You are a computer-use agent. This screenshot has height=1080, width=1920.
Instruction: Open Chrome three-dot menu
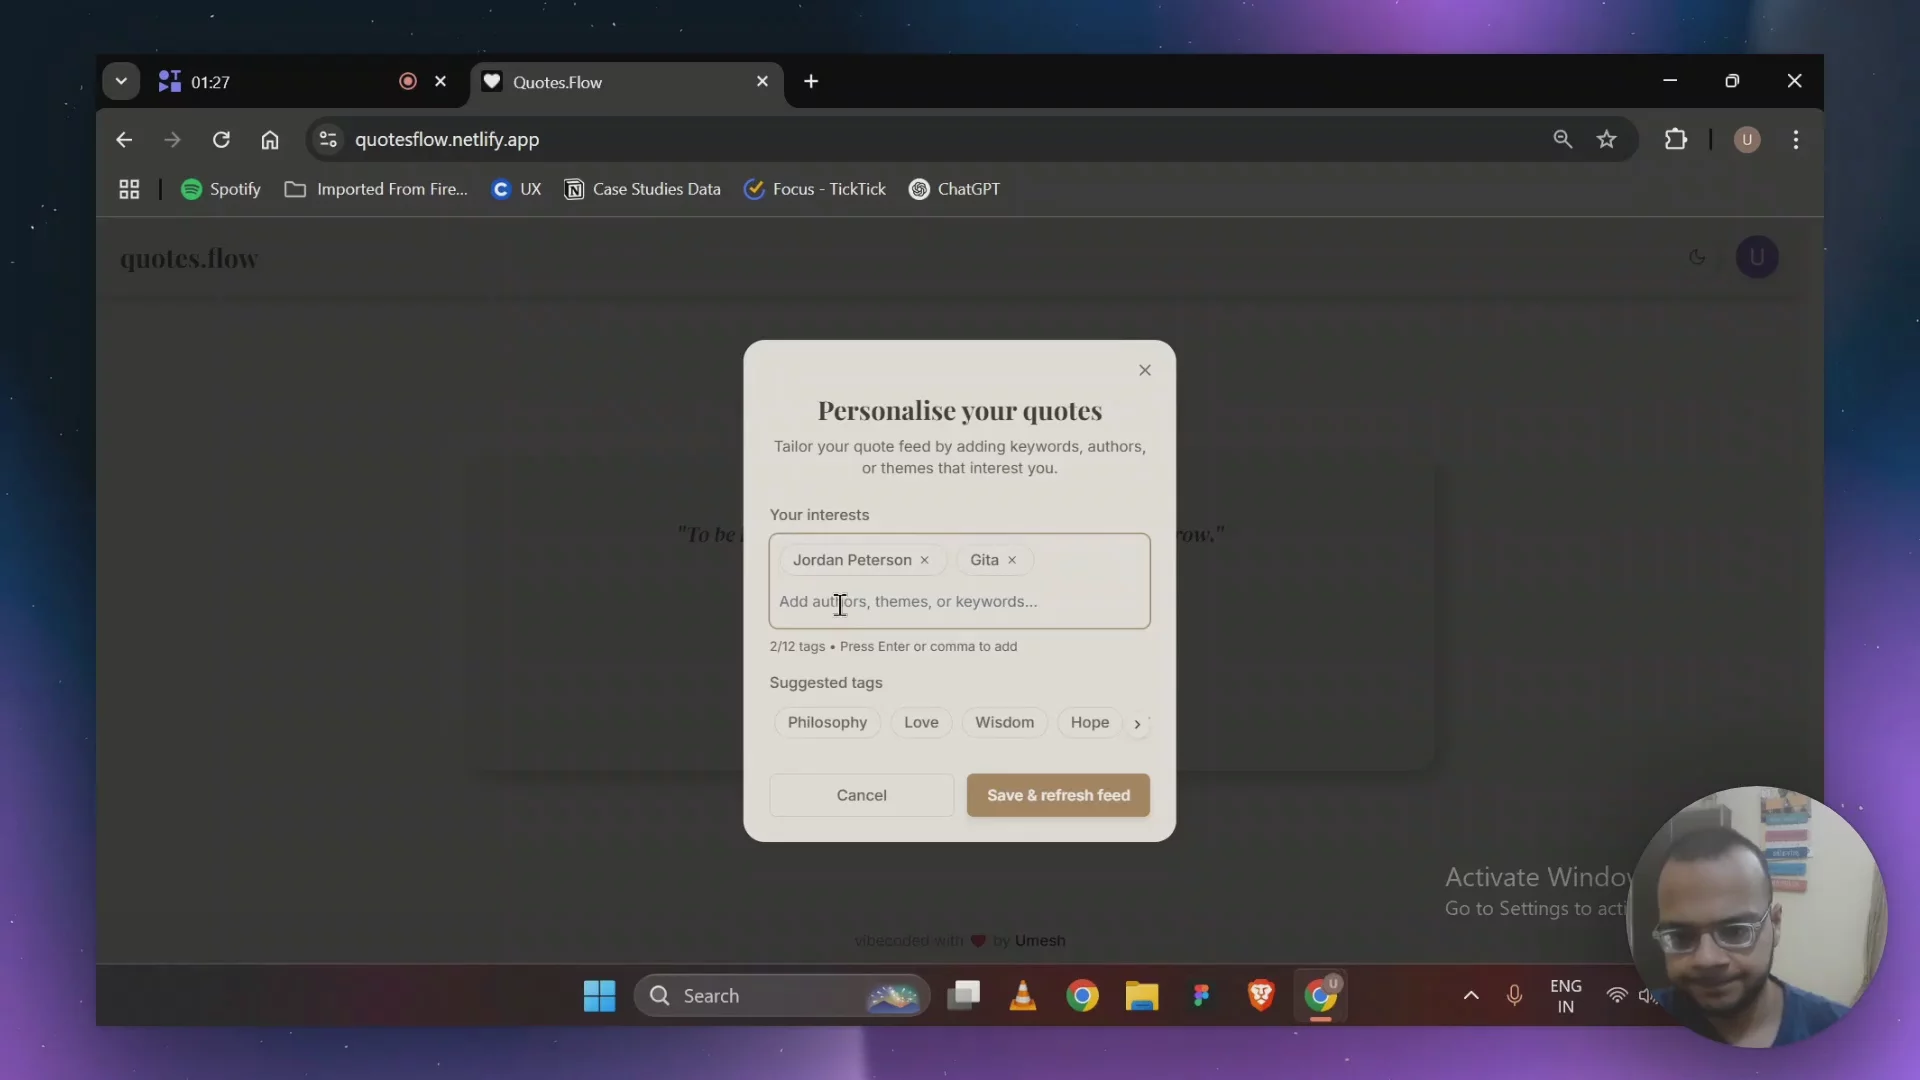(1796, 139)
